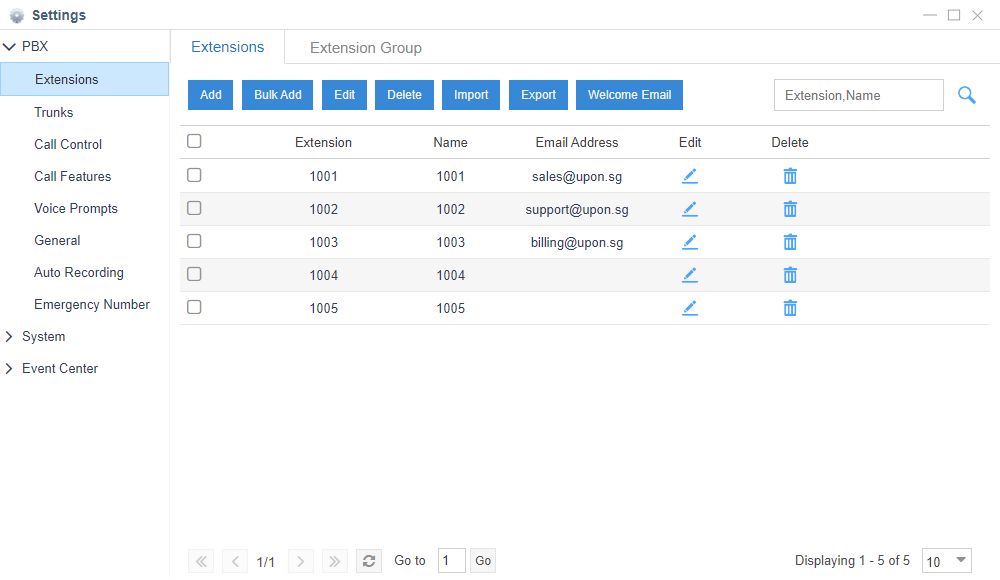Click the Welcome Email button
The height and width of the screenshot is (580, 1000).
[629, 94]
